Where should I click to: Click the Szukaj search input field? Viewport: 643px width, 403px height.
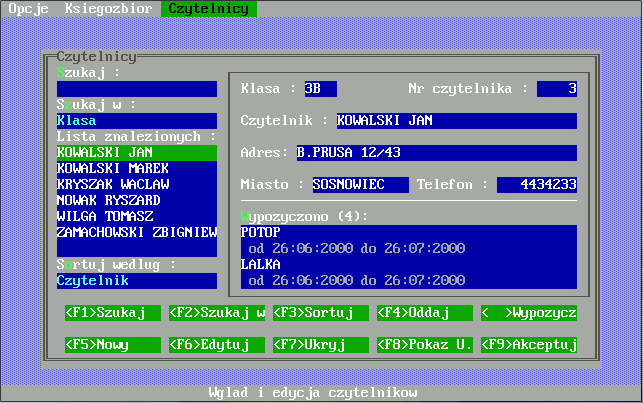[x=136, y=89]
